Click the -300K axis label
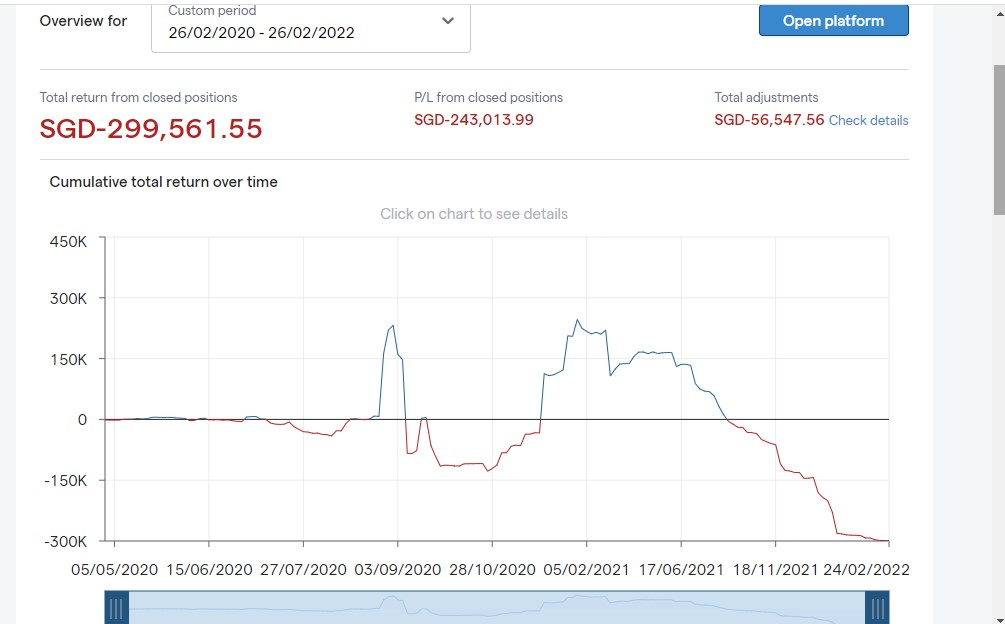Viewport: 1005px width, 624px height. click(x=65, y=541)
